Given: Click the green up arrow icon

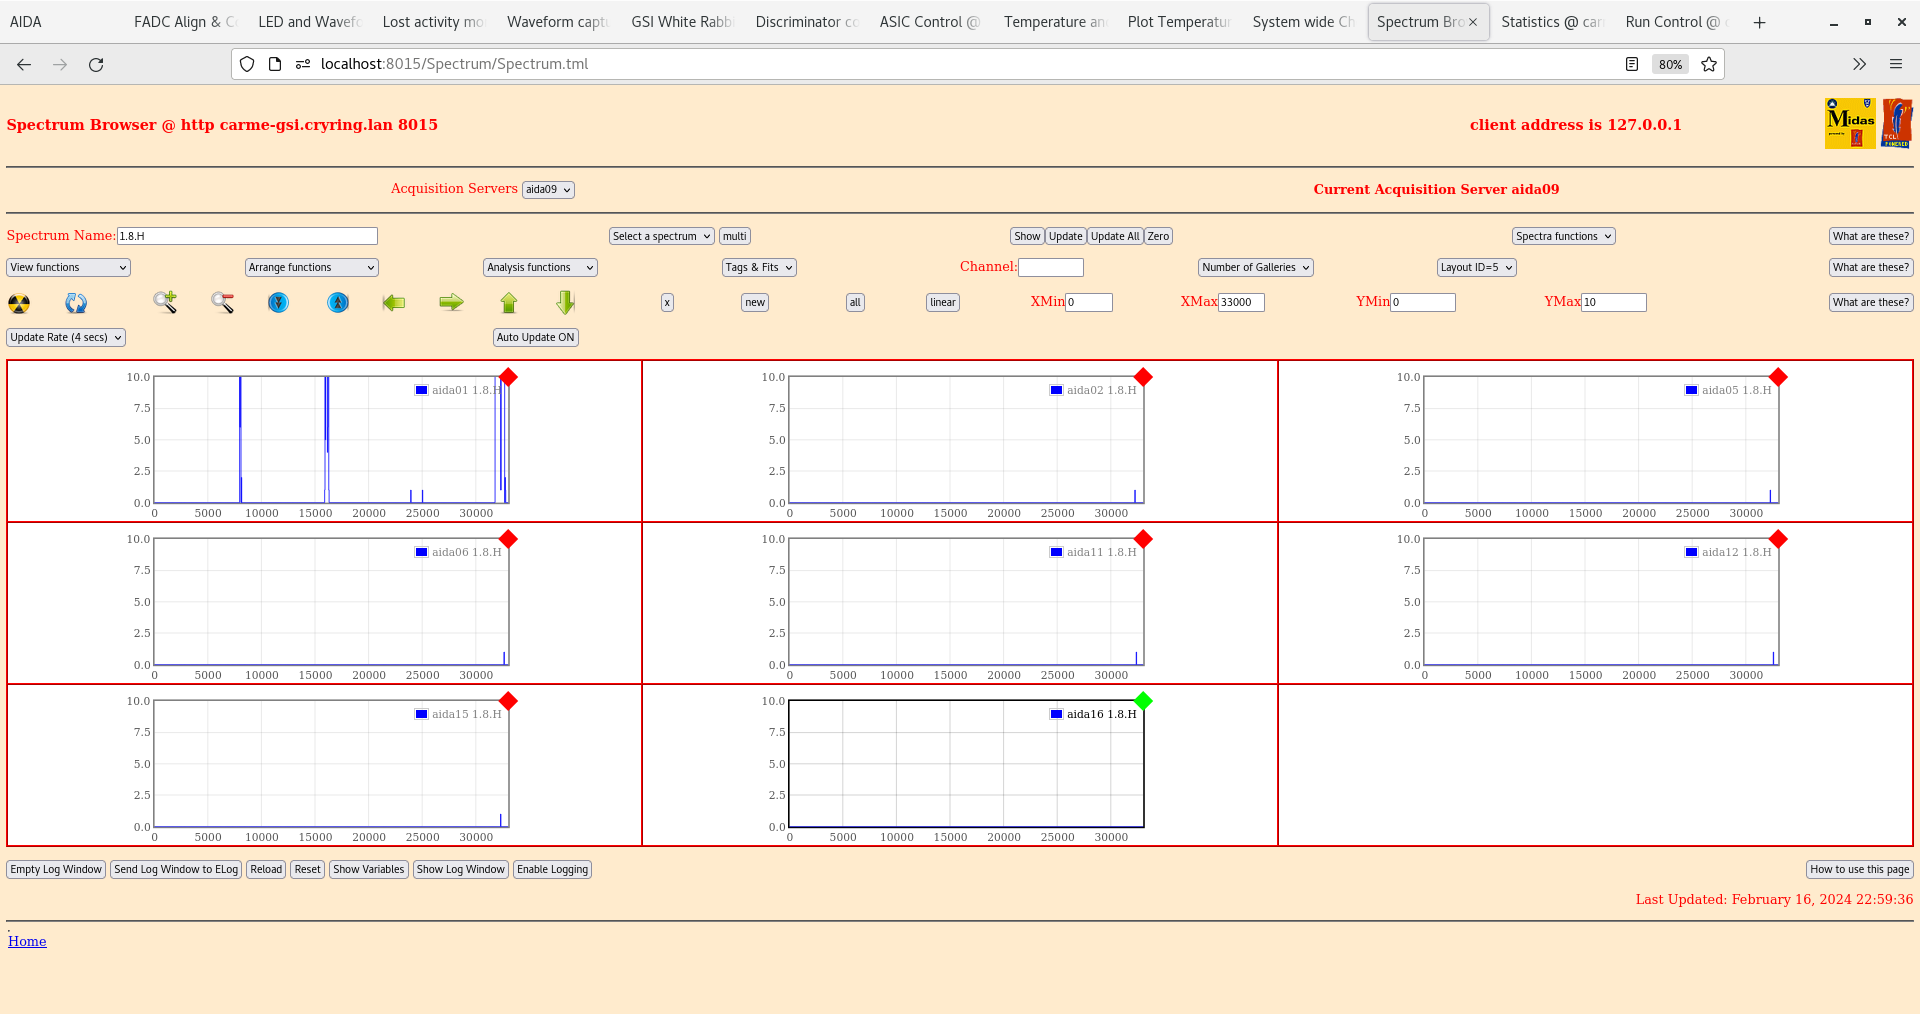Looking at the screenshot, I should (x=509, y=302).
